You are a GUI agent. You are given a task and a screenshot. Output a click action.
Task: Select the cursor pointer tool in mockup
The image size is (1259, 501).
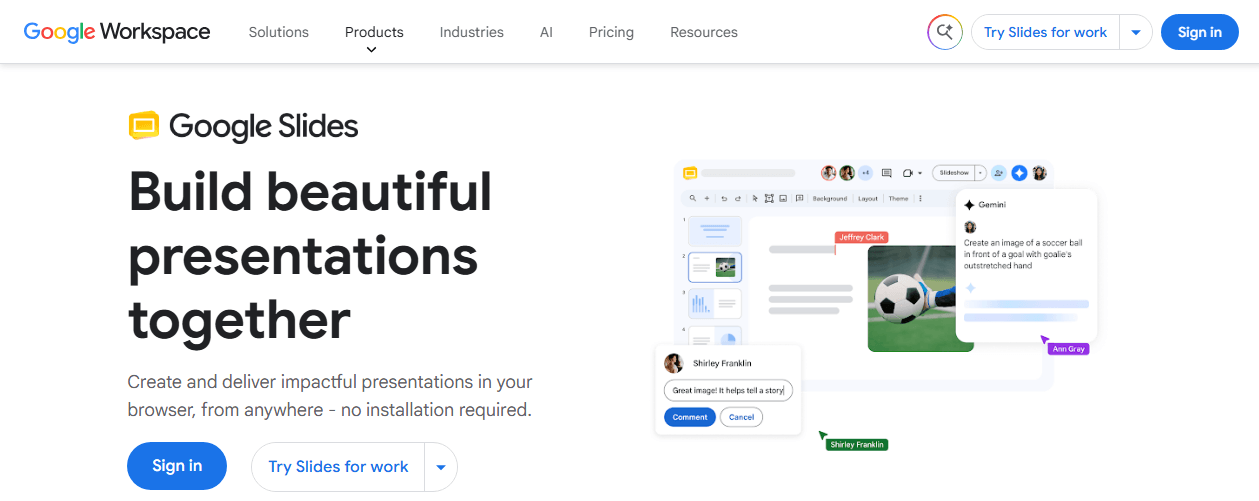tap(755, 198)
